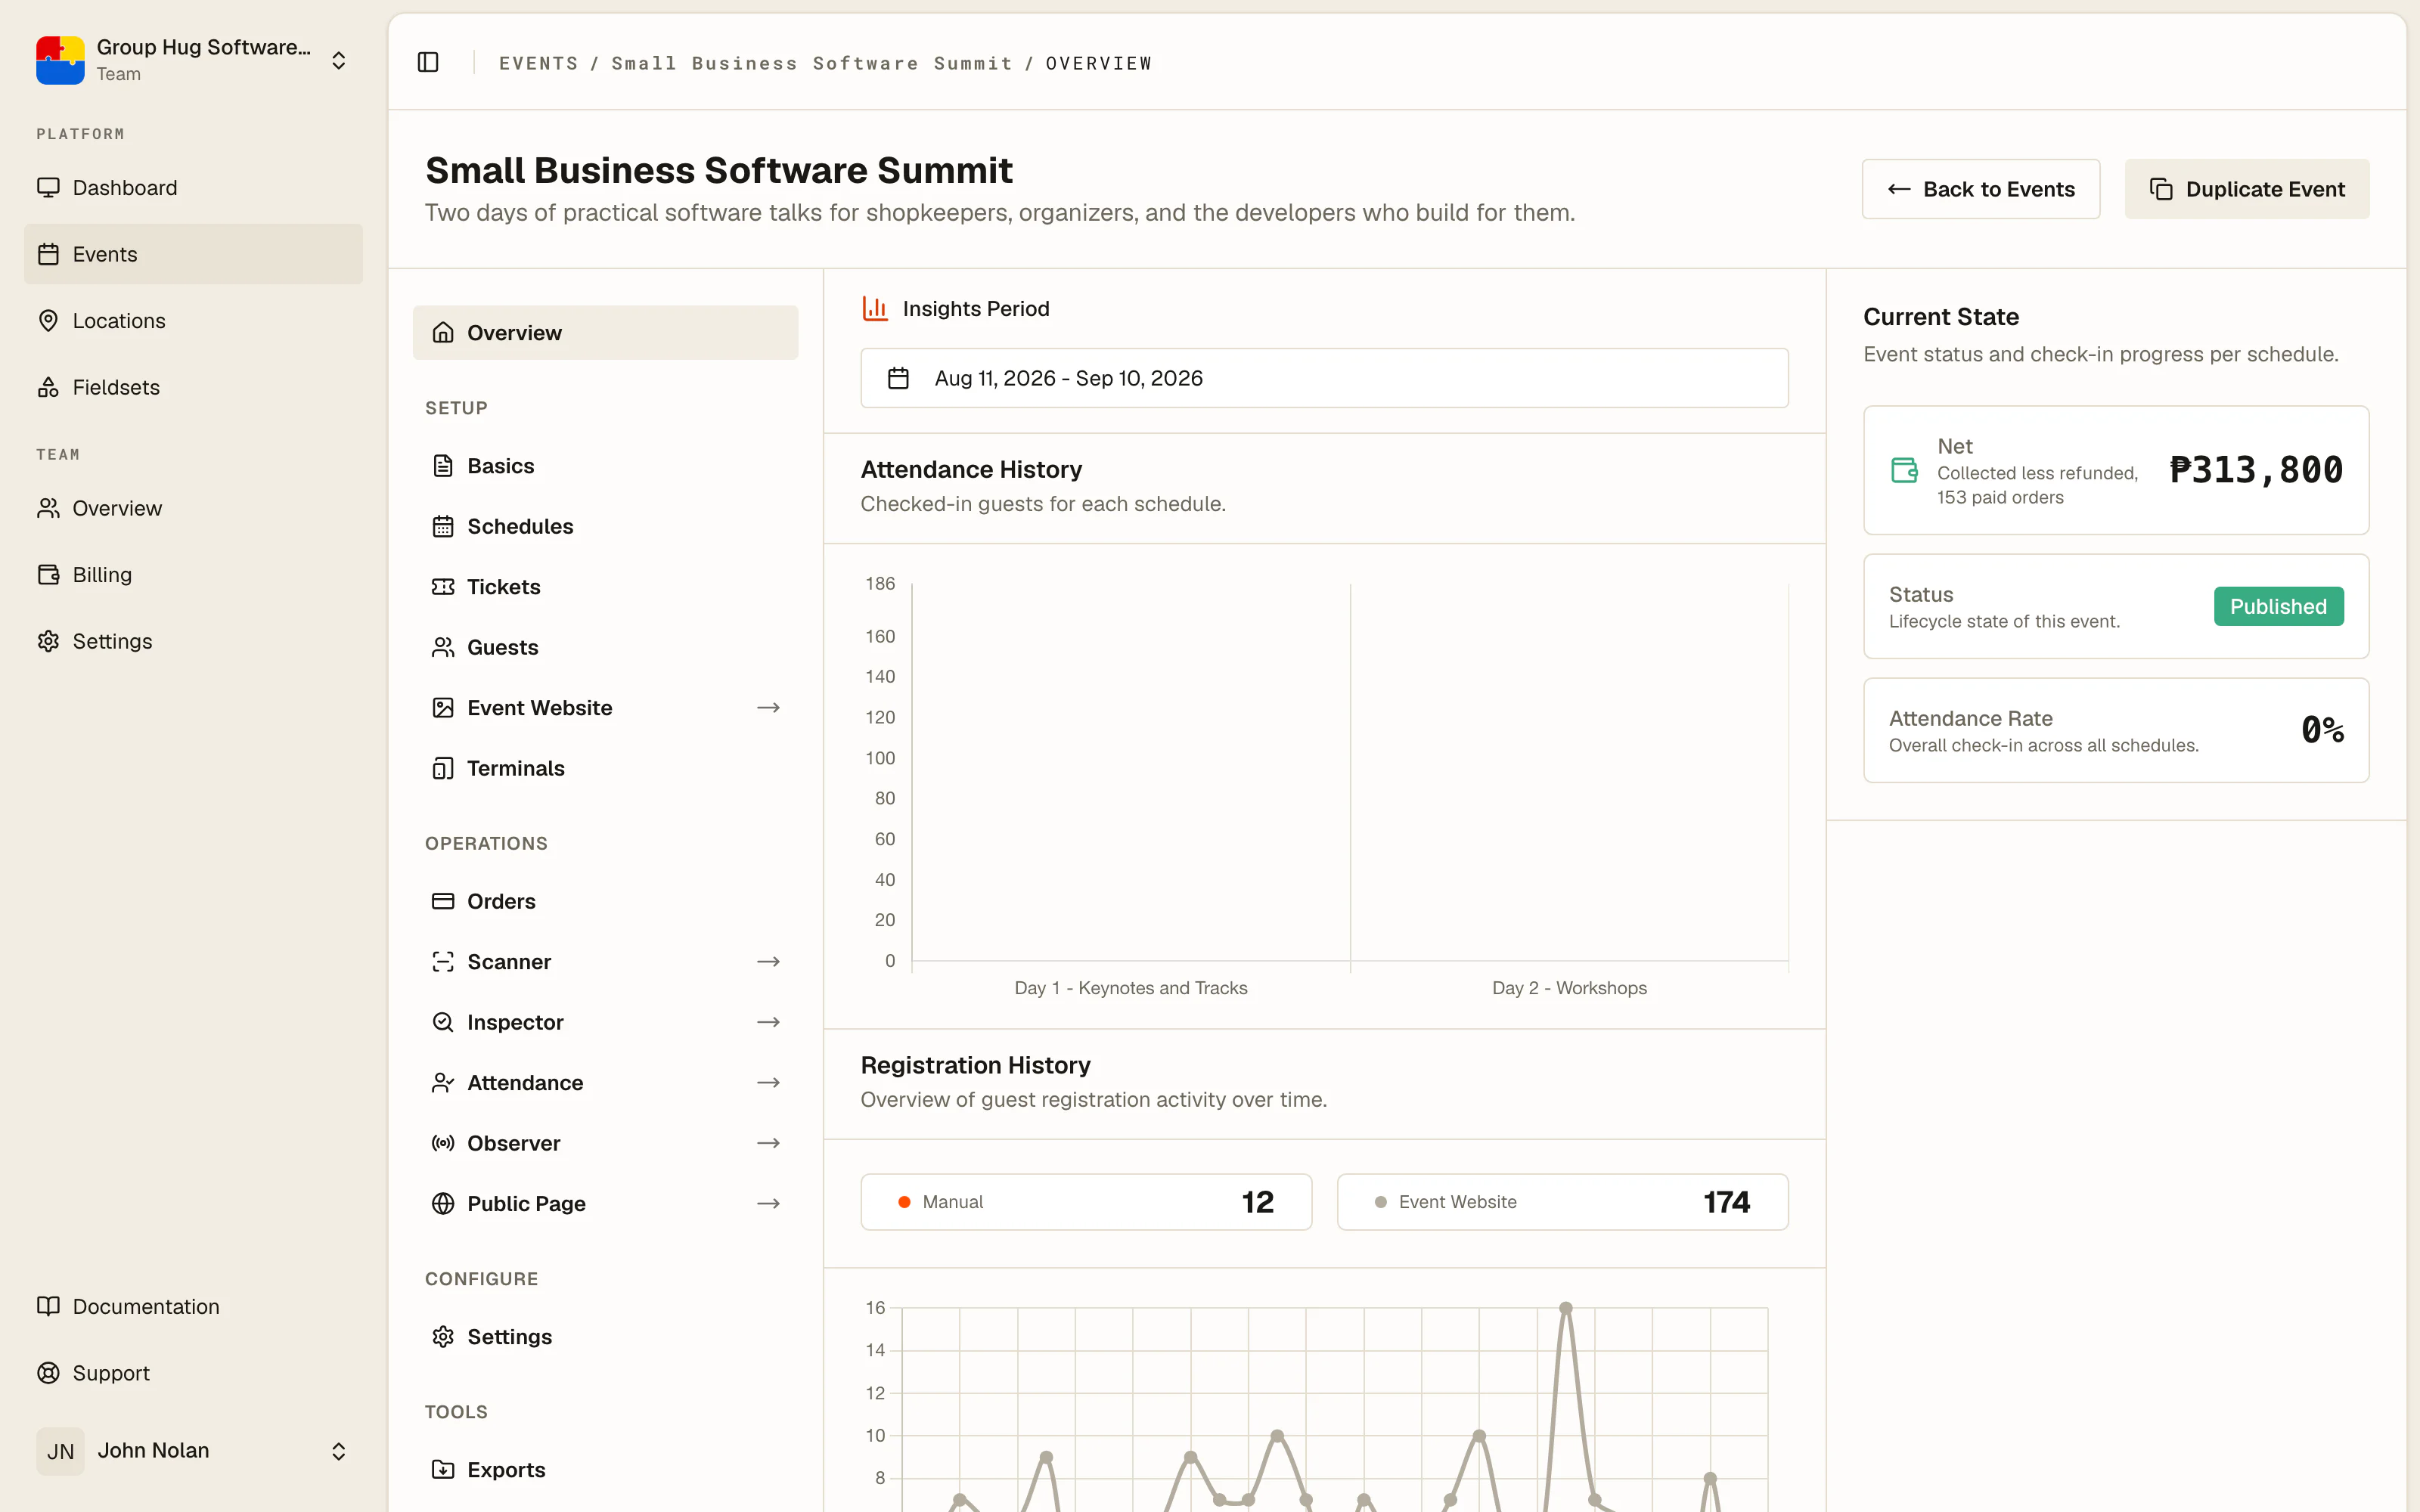Open Attendance under Operations
Viewport: 2420px width, 1512px height.
[605, 1083]
